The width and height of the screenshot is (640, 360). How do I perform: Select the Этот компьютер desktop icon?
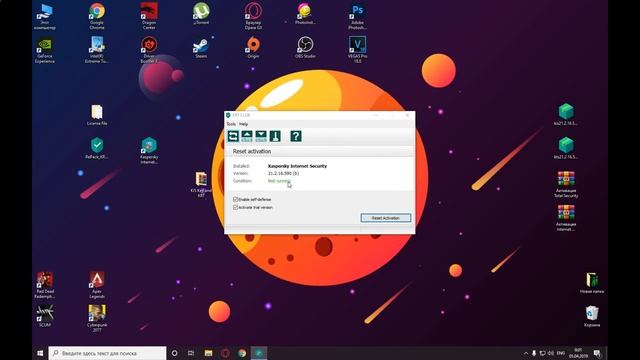44,16
